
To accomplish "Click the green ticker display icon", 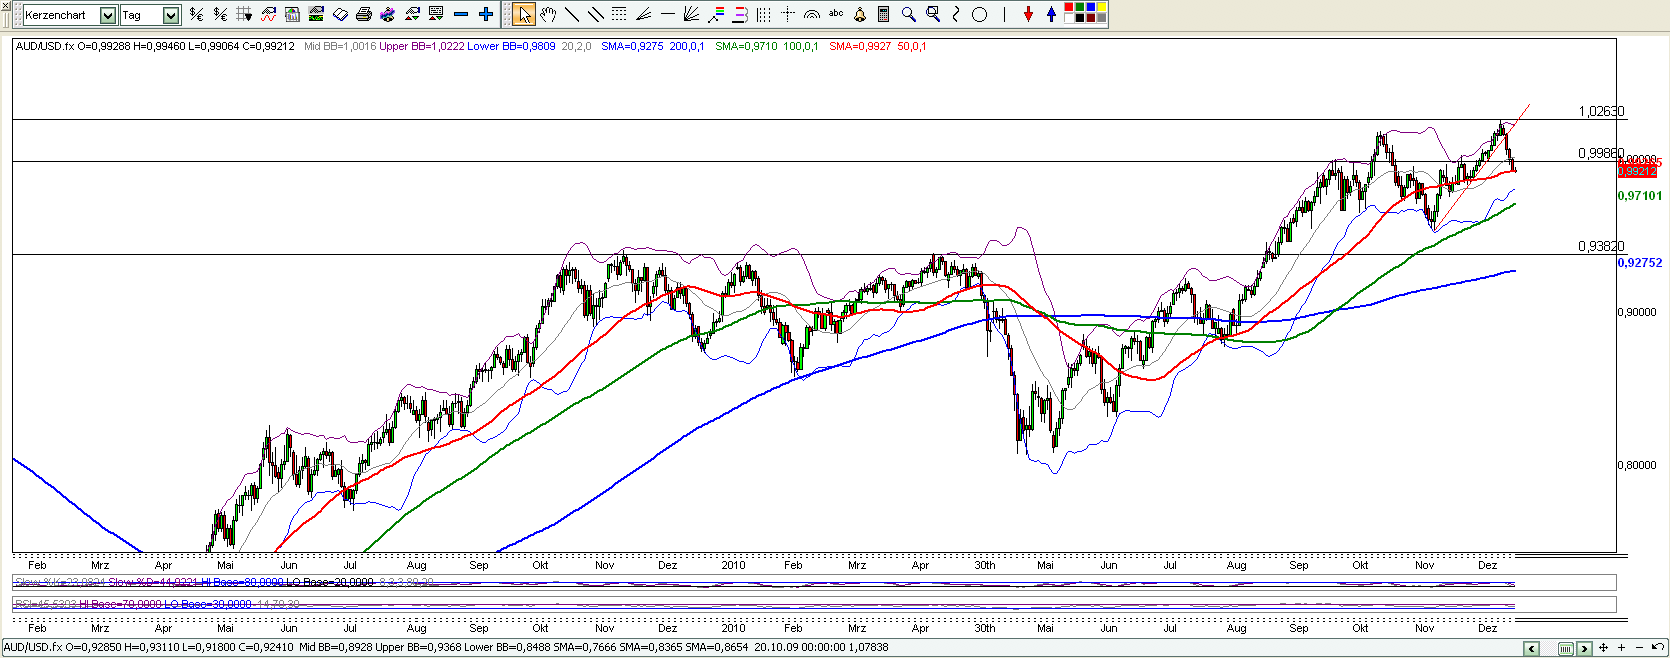I will 316,14.
